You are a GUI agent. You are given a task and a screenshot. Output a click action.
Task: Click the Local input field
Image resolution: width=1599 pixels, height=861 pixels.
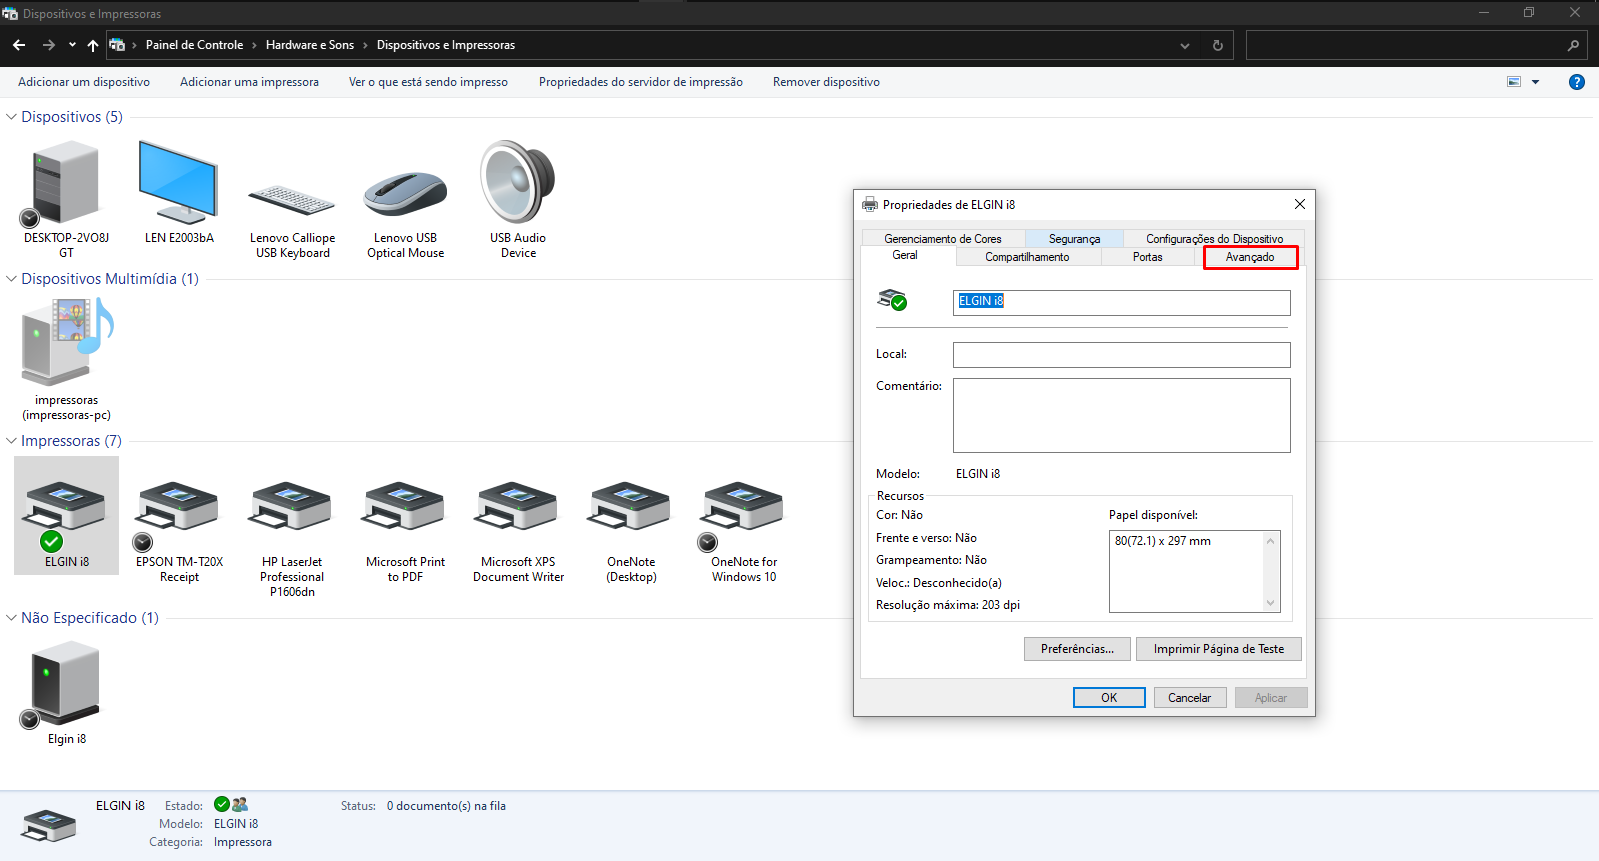click(1121, 355)
